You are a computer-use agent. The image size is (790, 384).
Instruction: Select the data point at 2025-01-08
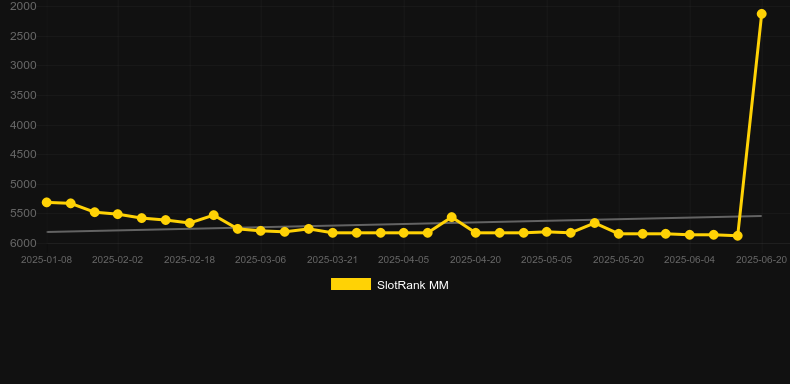[x=46, y=202]
